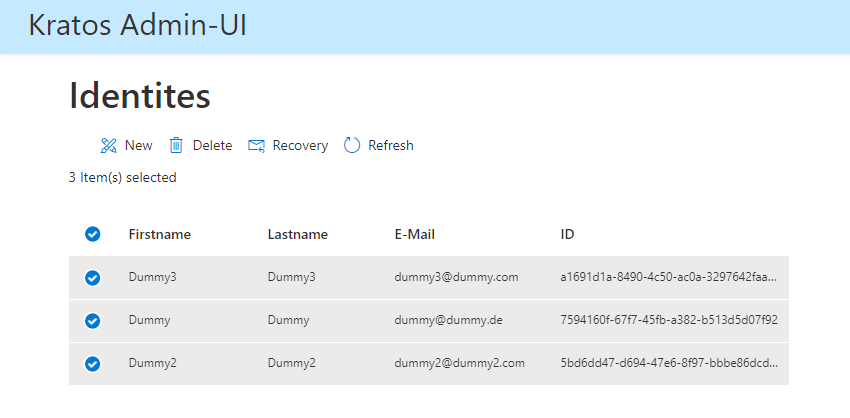Click the ID column header
The height and width of the screenshot is (418, 850).
pyautogui.click(x=567, y=234)
